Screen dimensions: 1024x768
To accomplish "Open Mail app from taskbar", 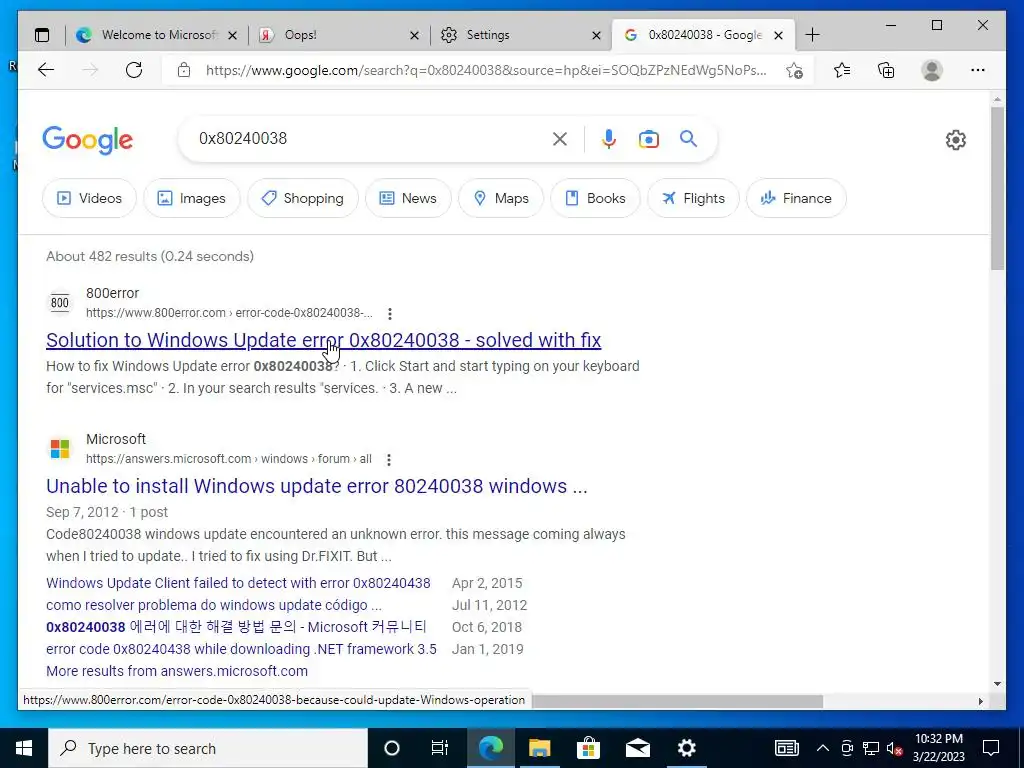I will (x=637, y=748).
